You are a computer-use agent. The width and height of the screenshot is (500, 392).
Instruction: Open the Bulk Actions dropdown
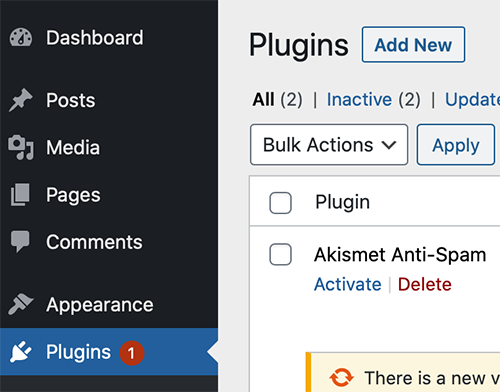(x=329, y=145)
